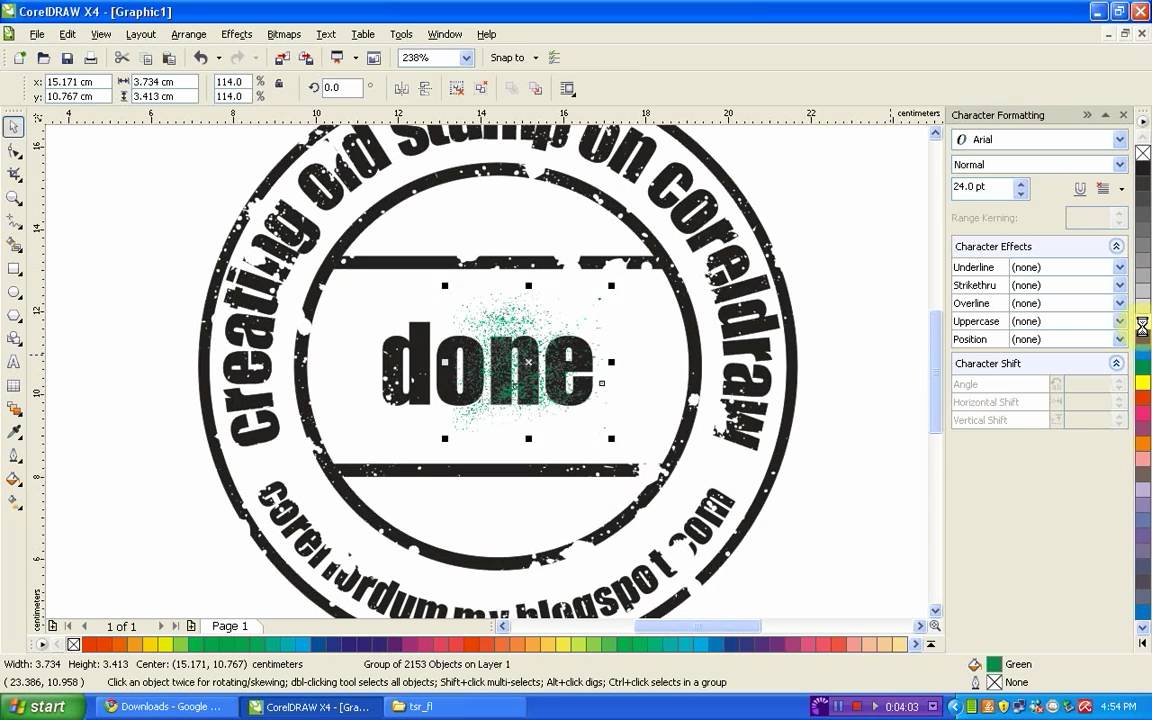The height and width of the screenshot is (720, 1152).
Task: Open the Arrange menu
Action: 189,34
